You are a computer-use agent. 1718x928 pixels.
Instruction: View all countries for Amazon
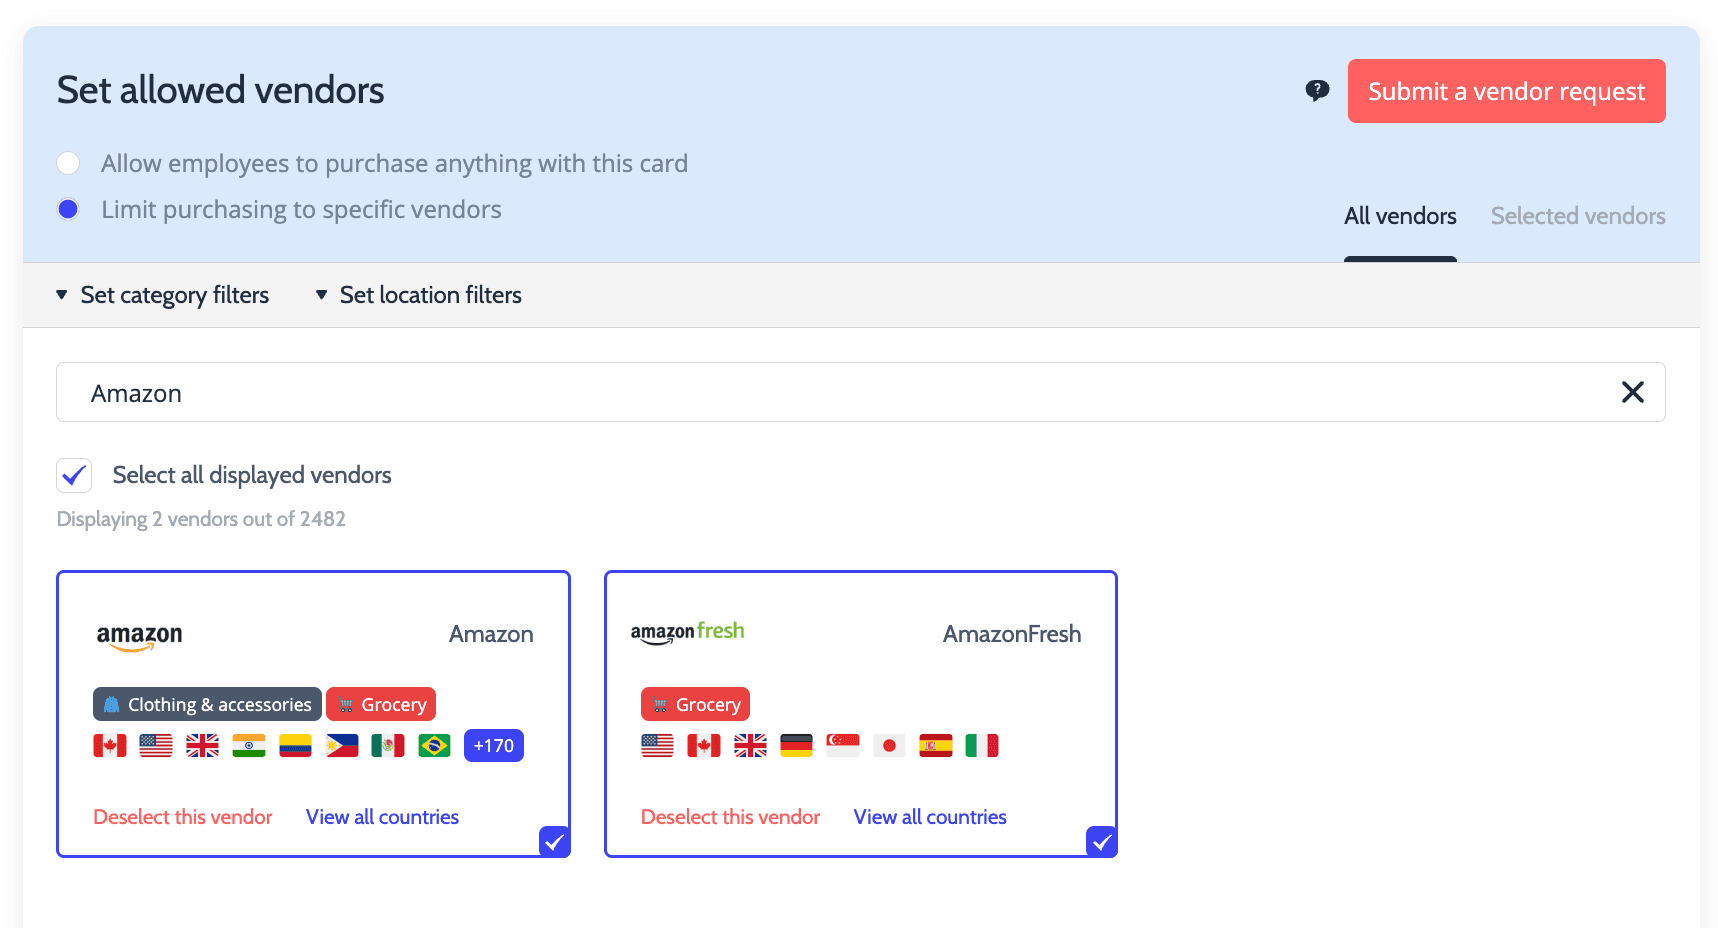pyautogui.click(x=382, y=817)
